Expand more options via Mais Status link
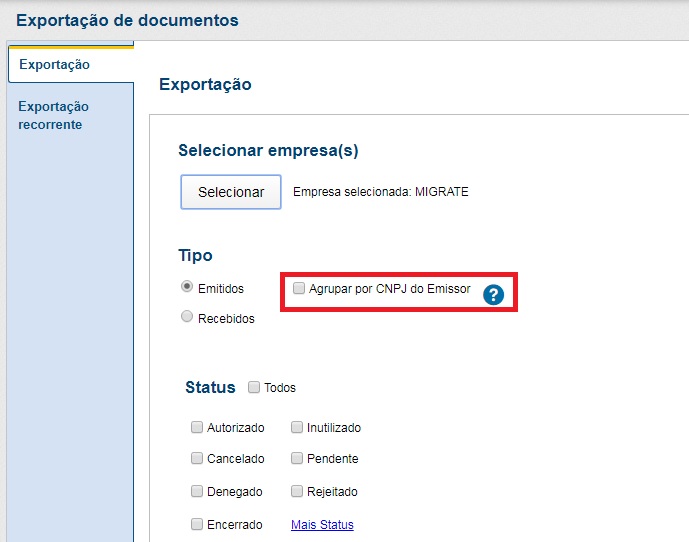 coord(322,525)
